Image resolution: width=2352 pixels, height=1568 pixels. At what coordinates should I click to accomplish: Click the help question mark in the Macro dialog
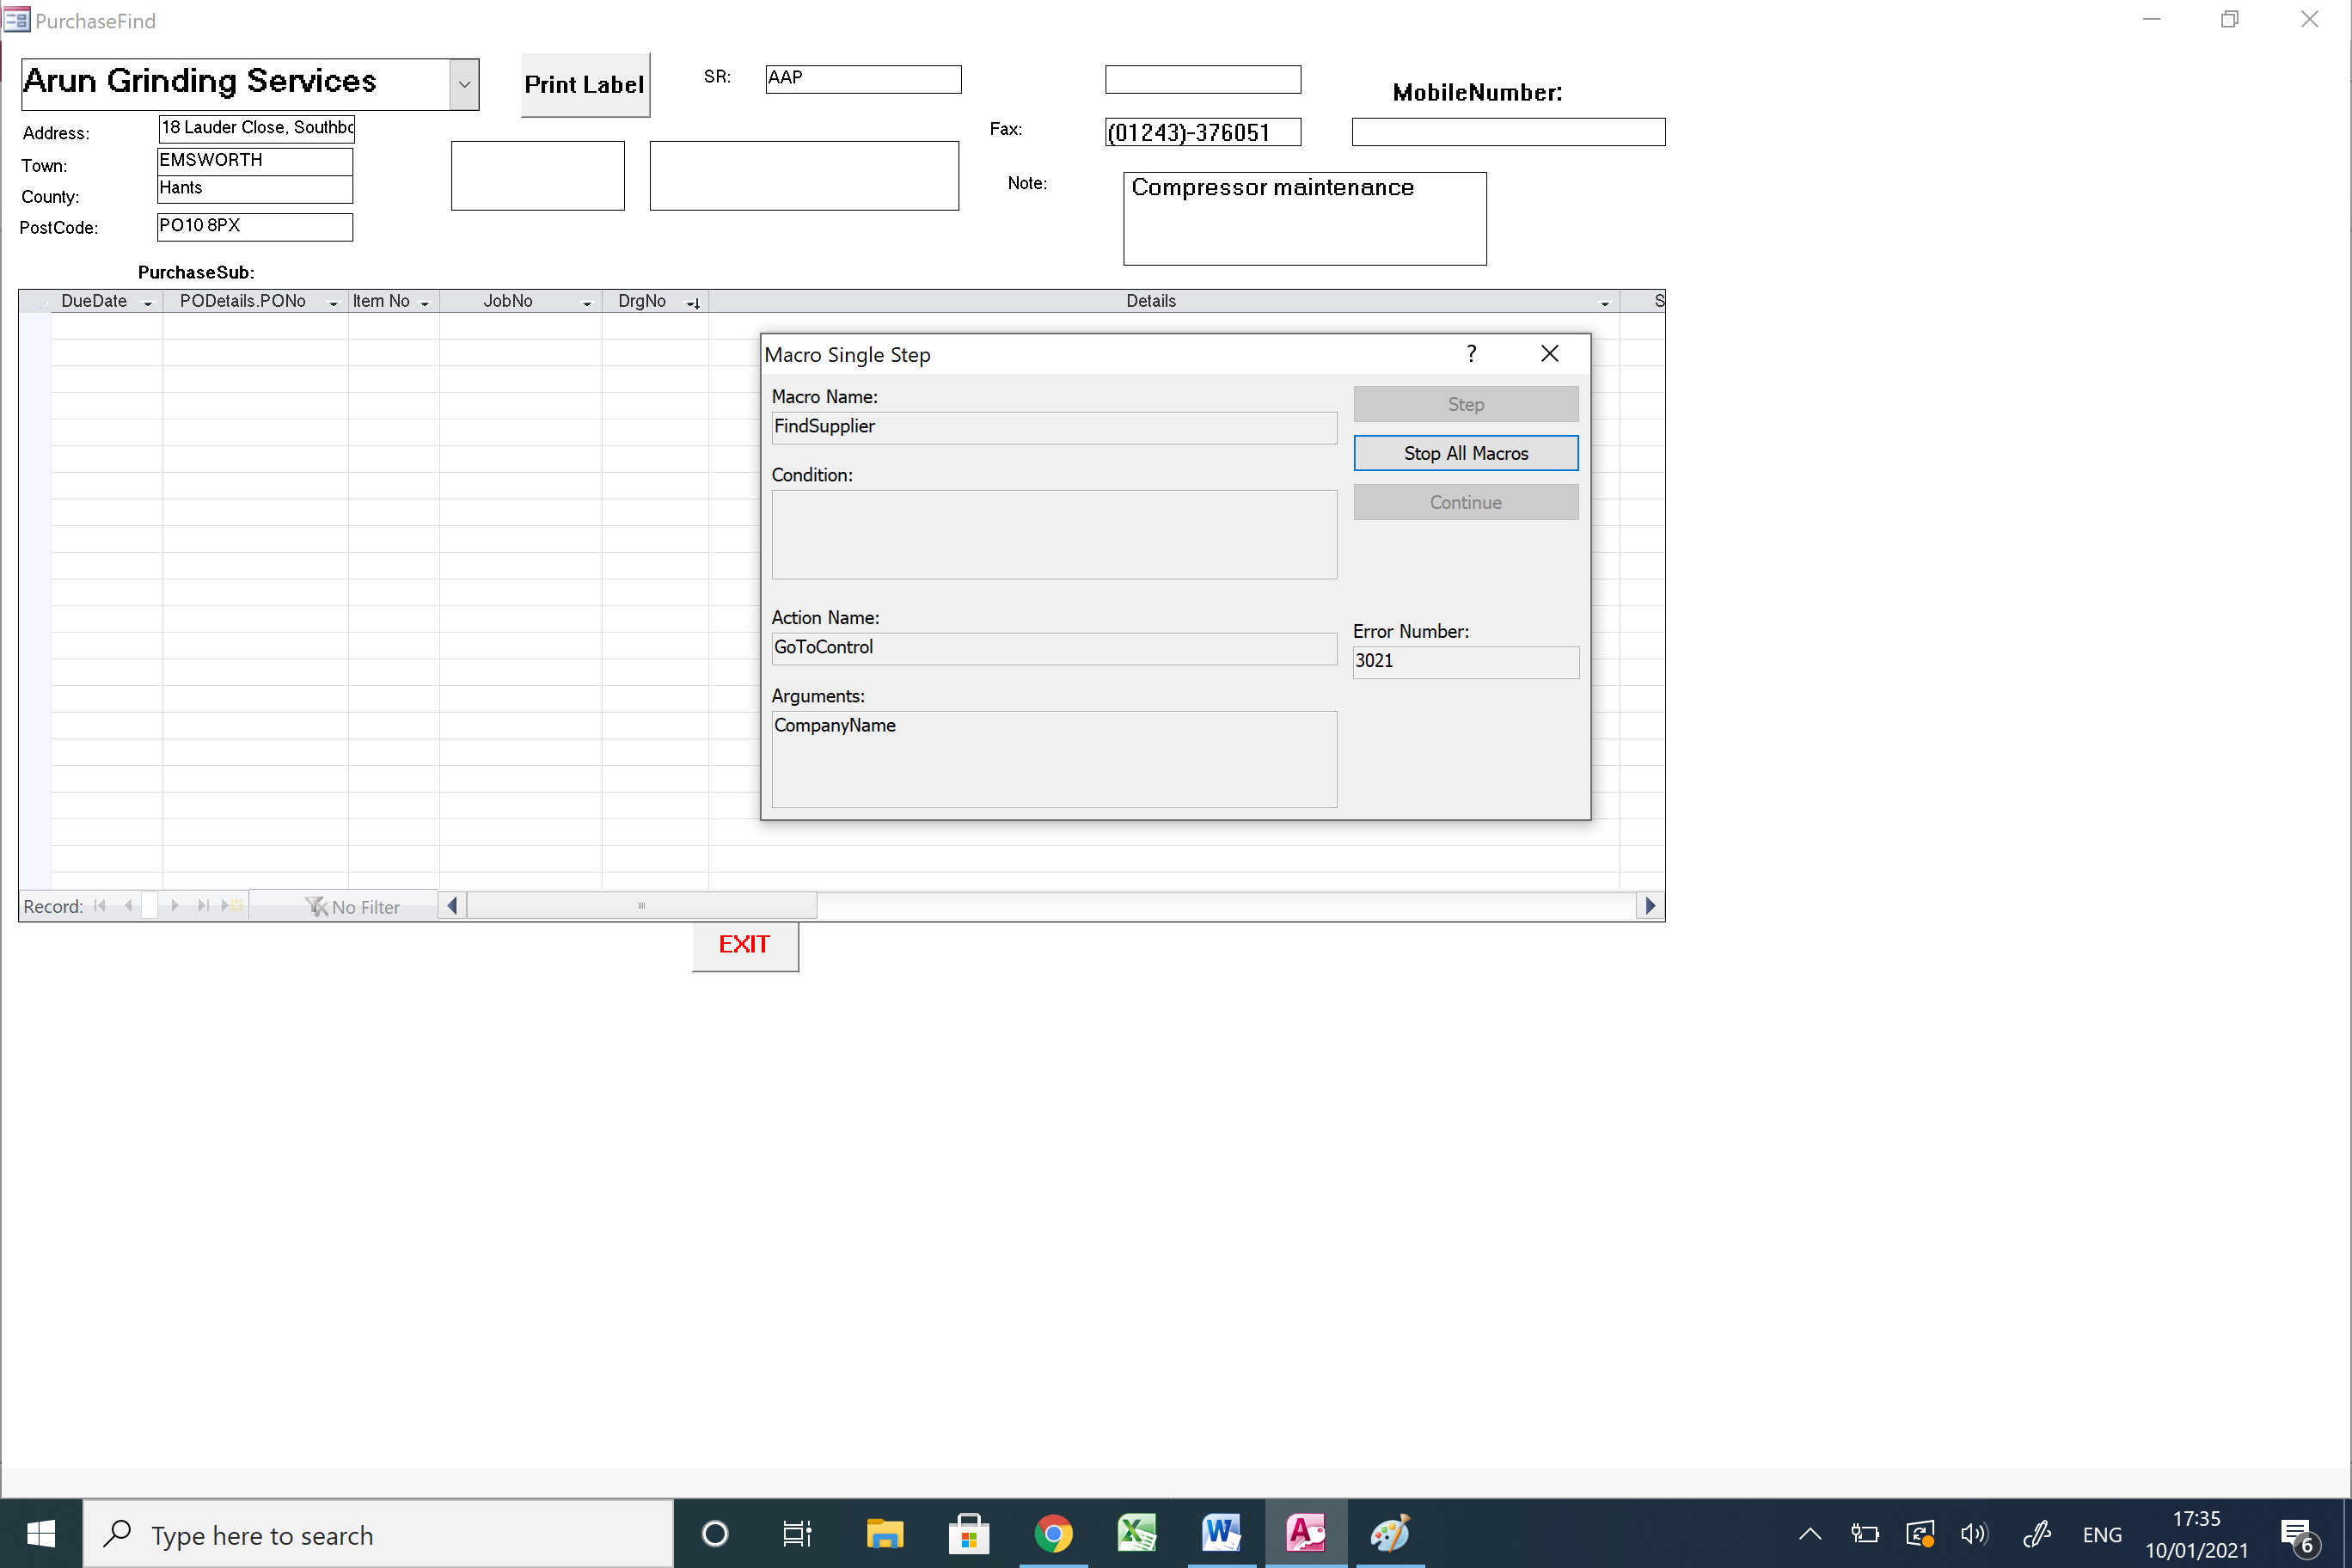coord(1471,354)
